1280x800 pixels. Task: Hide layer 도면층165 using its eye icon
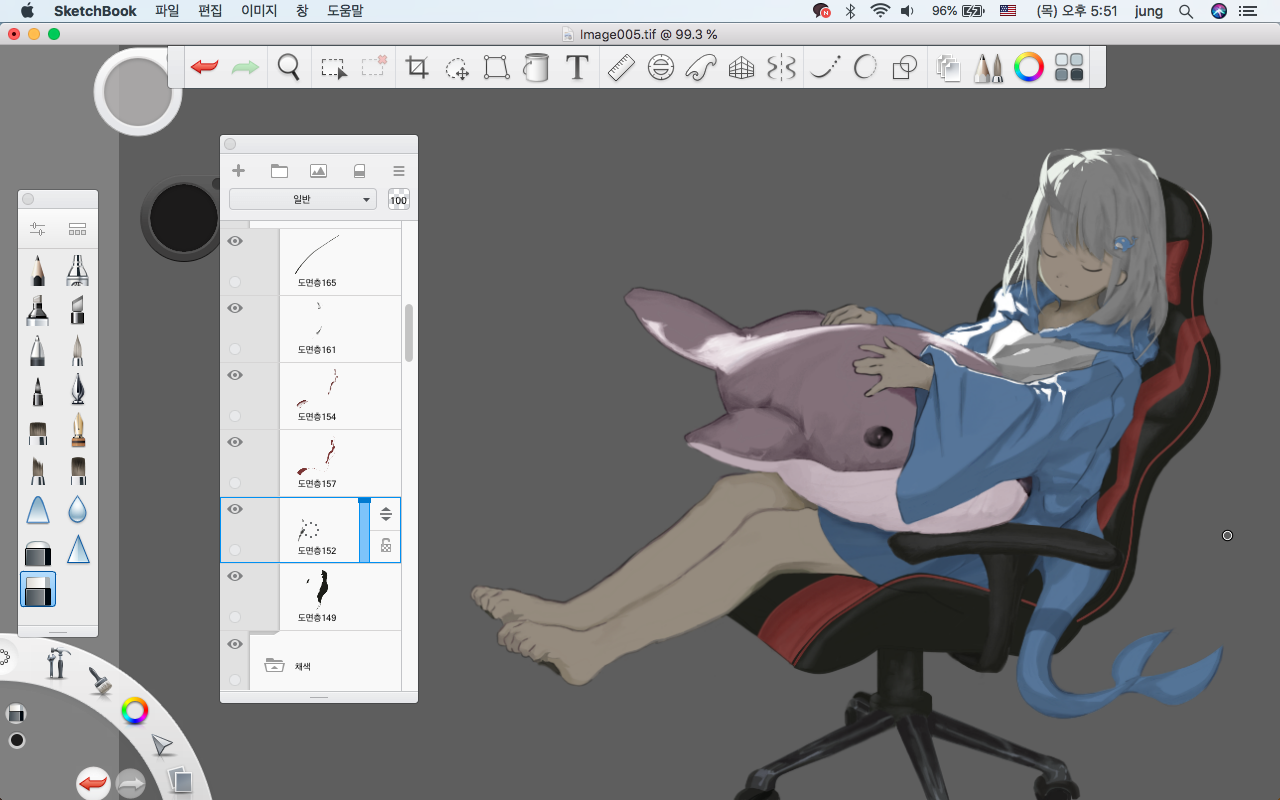click(x=235, y=242)
